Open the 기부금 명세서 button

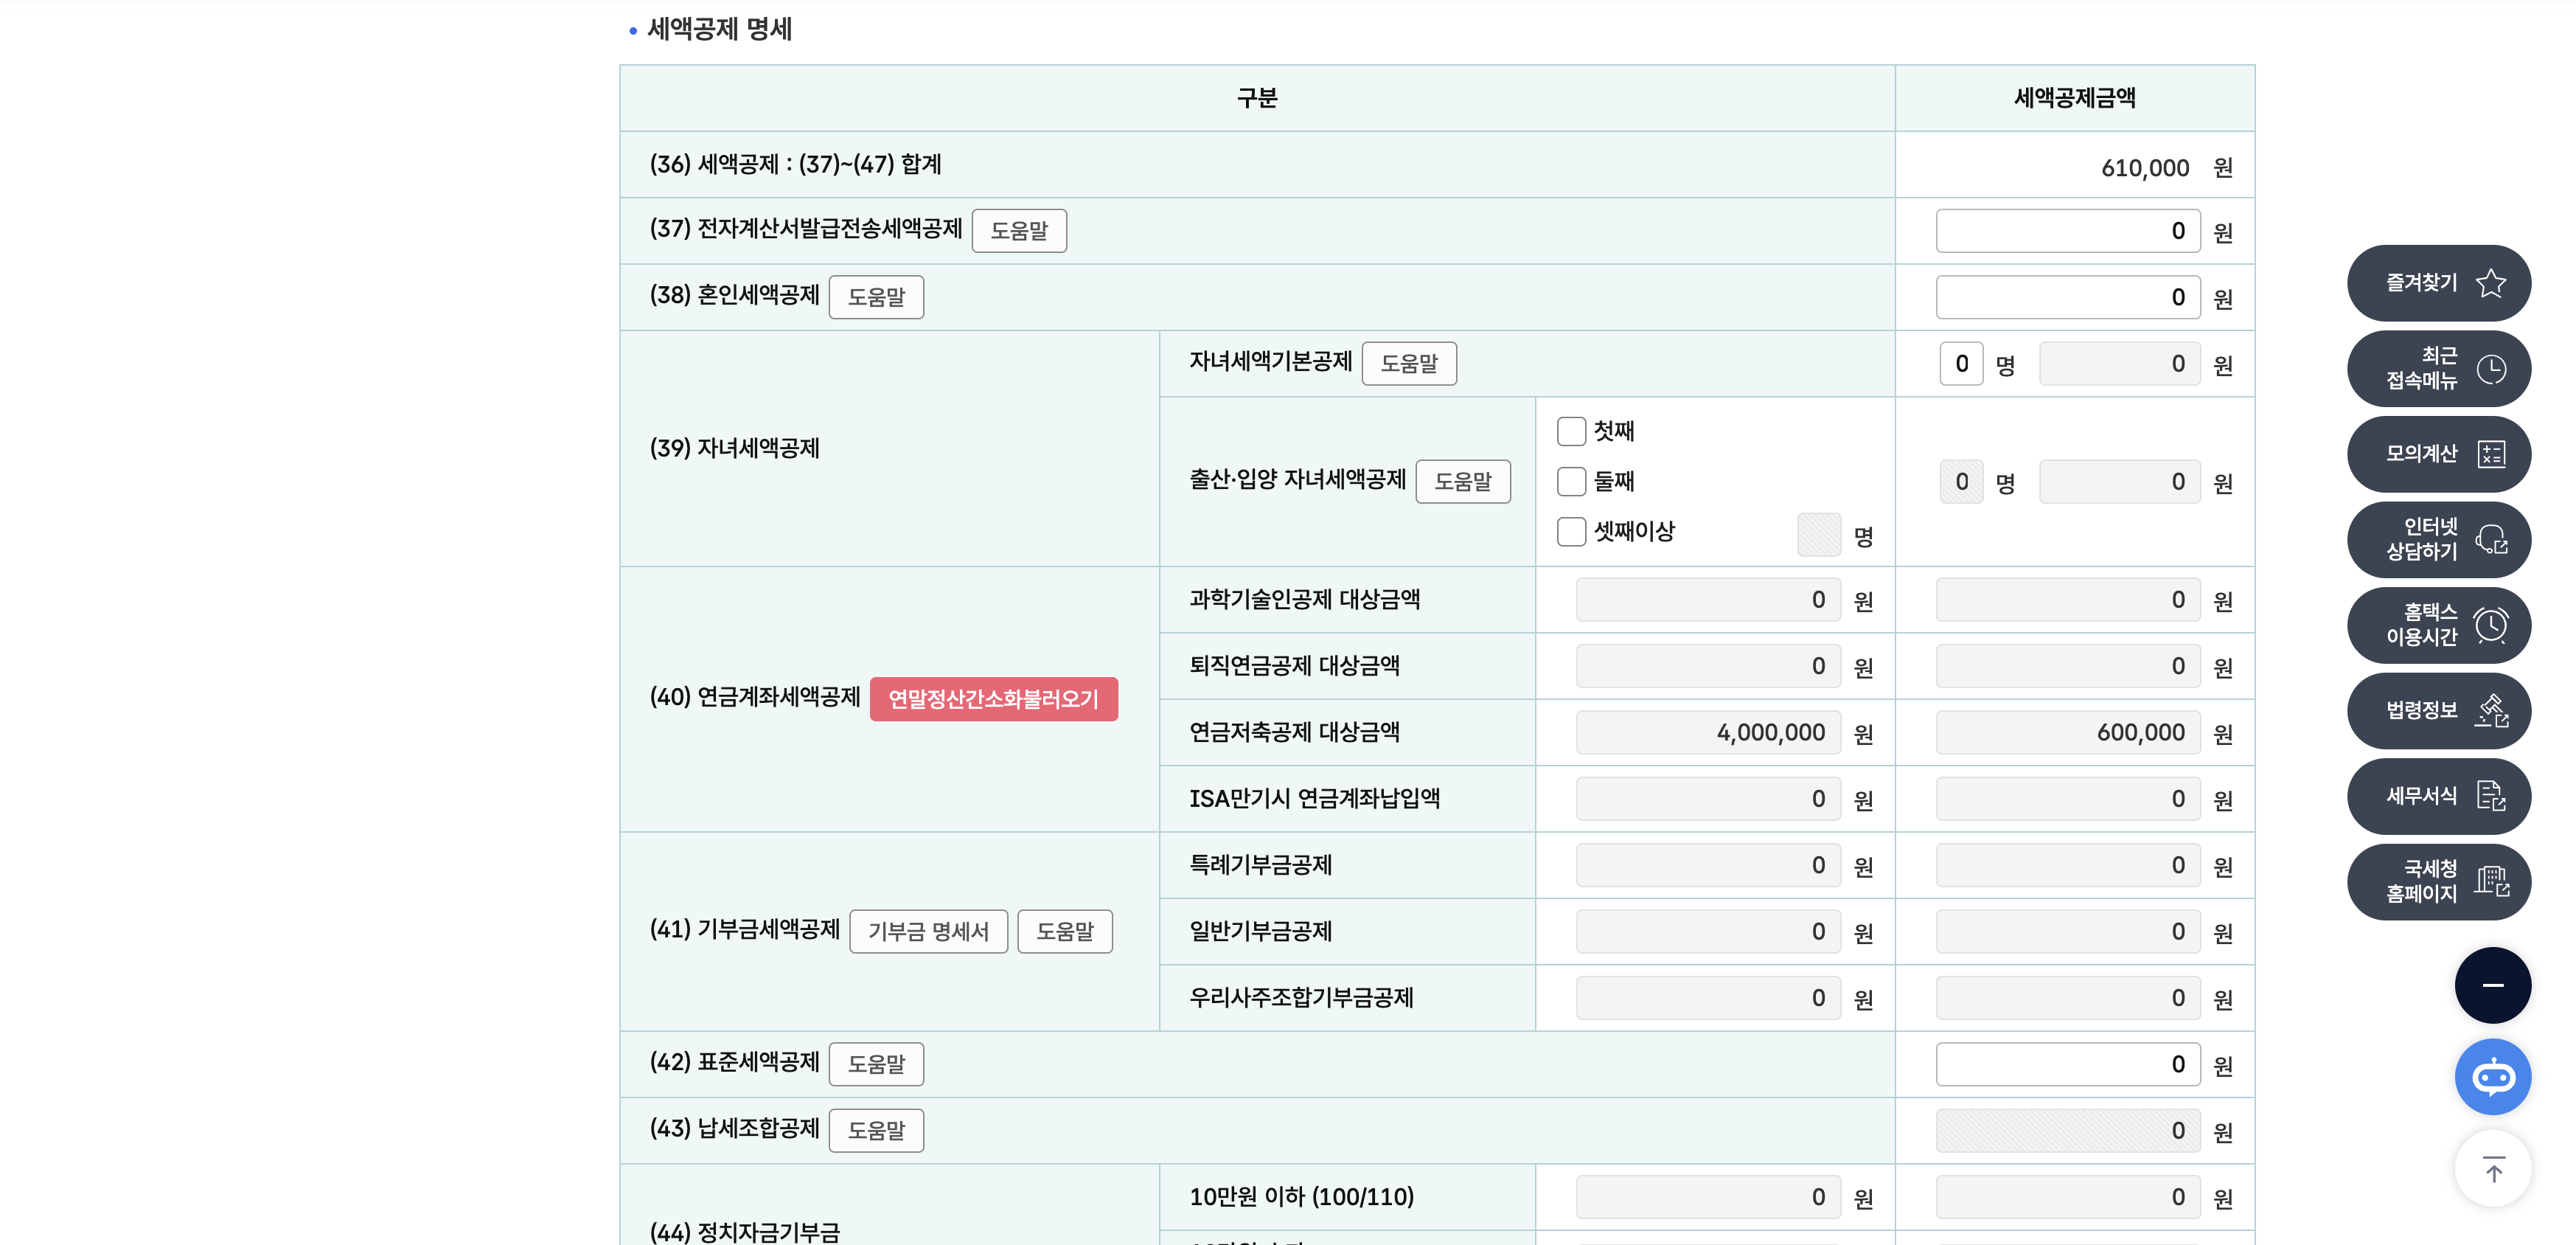(928, 931)
